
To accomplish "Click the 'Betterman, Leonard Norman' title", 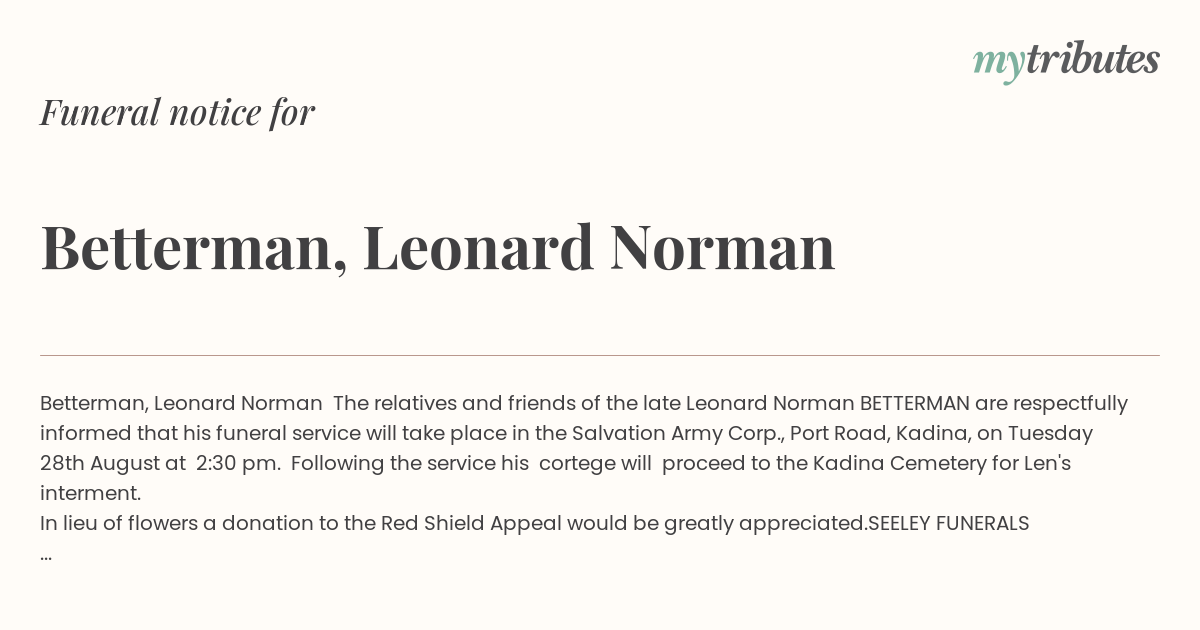I will tap(438, 247).
